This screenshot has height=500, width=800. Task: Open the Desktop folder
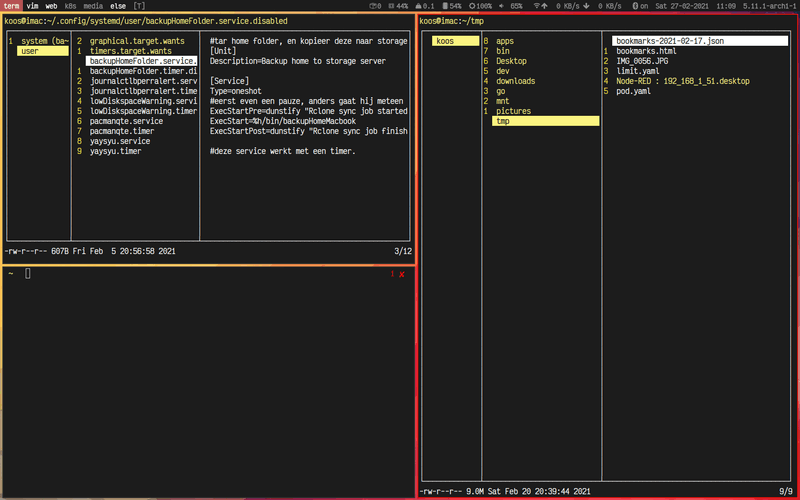[x=511, y=61]
